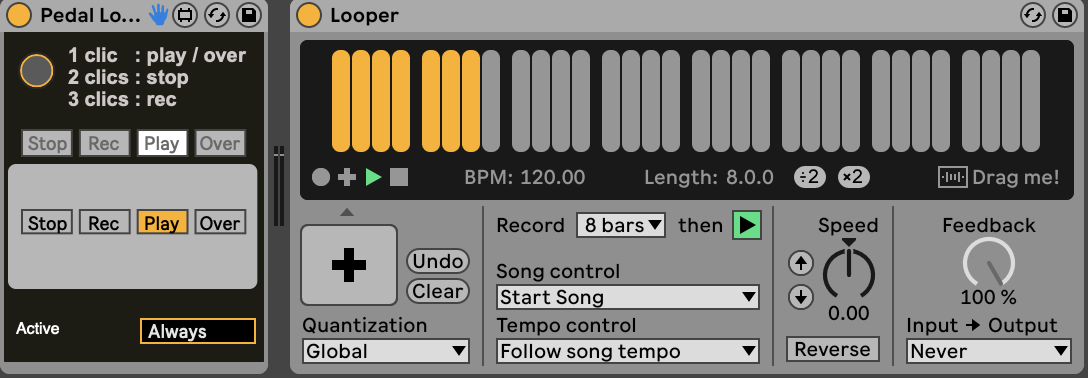Click the overdub plus icon in the display

[347, 178]
